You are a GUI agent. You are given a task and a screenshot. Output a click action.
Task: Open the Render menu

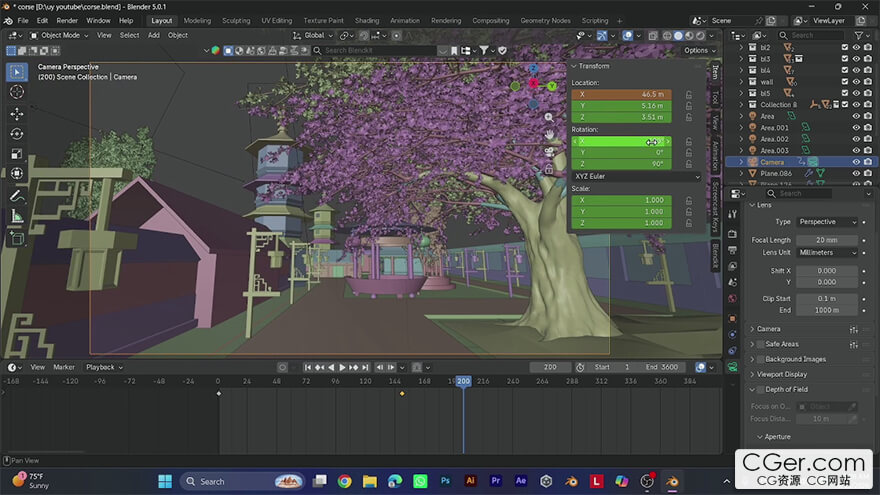67,21
